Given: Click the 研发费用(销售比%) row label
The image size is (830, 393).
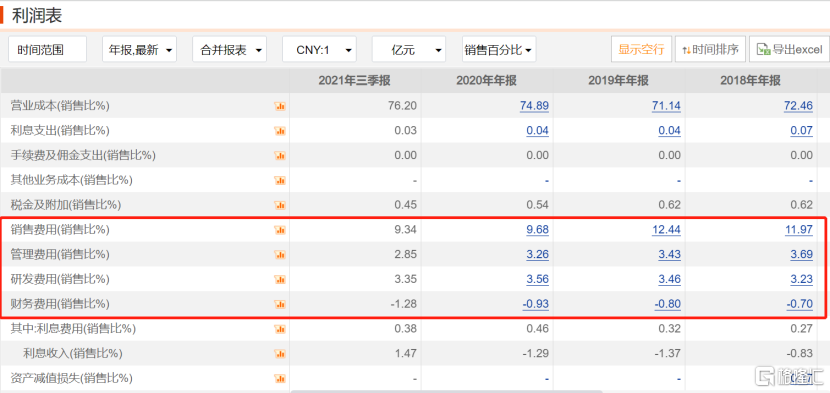Looking at the screenshot, I should tap(60, 280).
